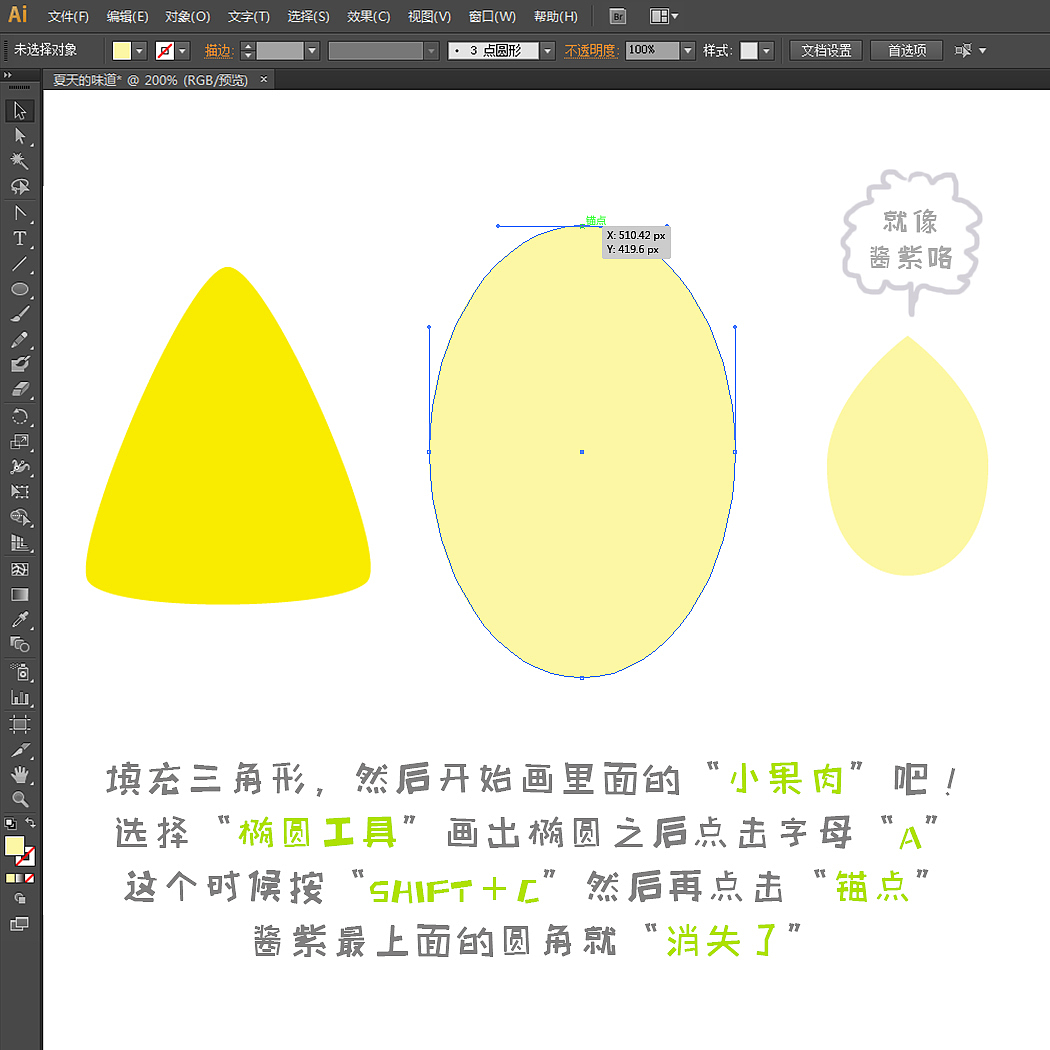
Task: Close the 夏天的味道 document tab
Action: click(264, 79)
